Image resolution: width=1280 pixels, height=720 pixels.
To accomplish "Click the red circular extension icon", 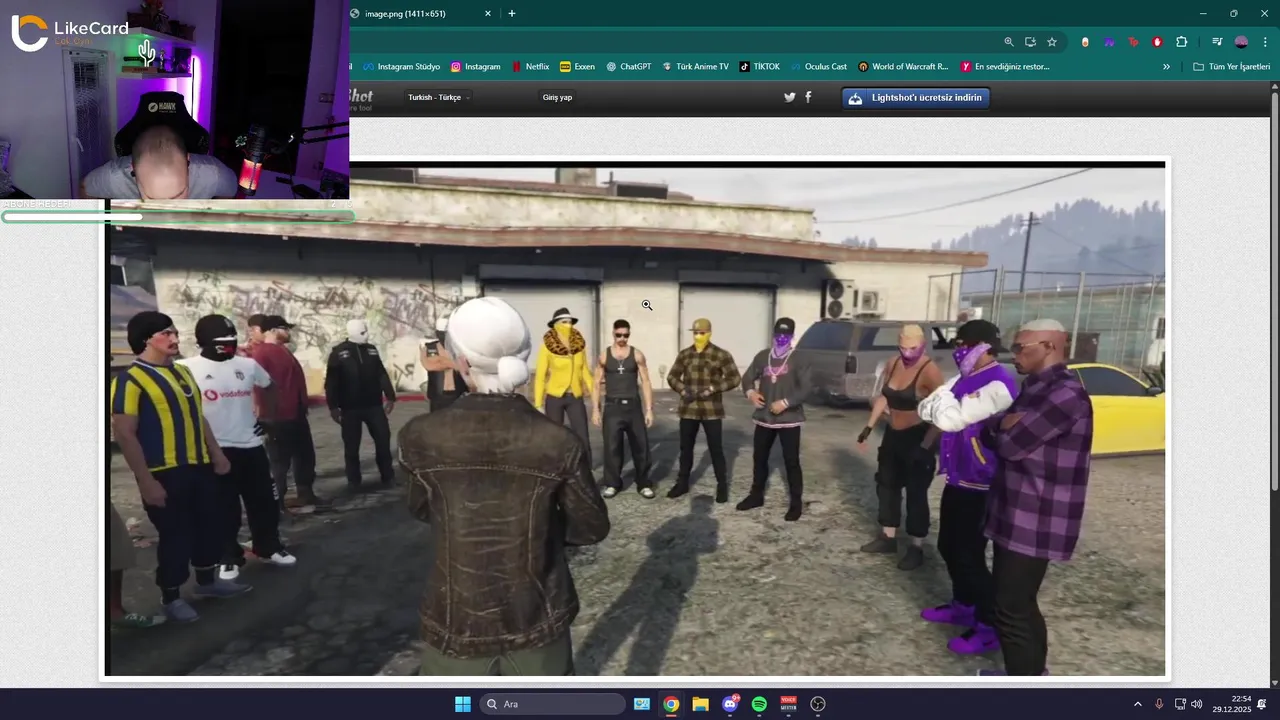I will pos(1157,42).
